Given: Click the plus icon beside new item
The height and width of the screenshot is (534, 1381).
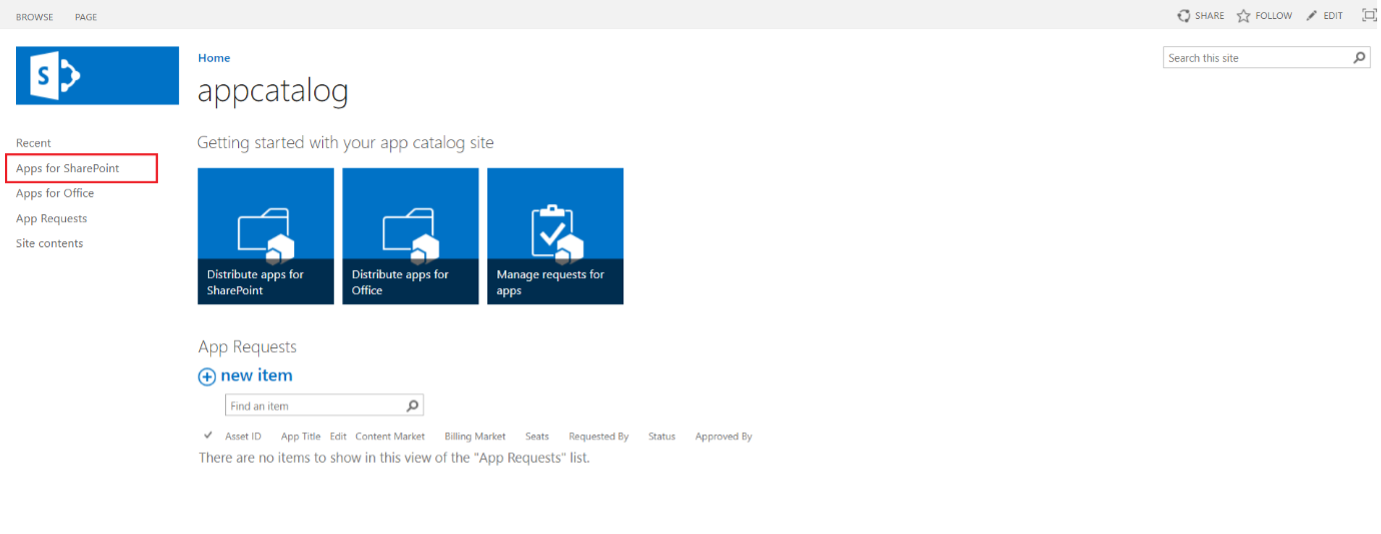Looking at the screenshot, I should (x=207, y=377).
